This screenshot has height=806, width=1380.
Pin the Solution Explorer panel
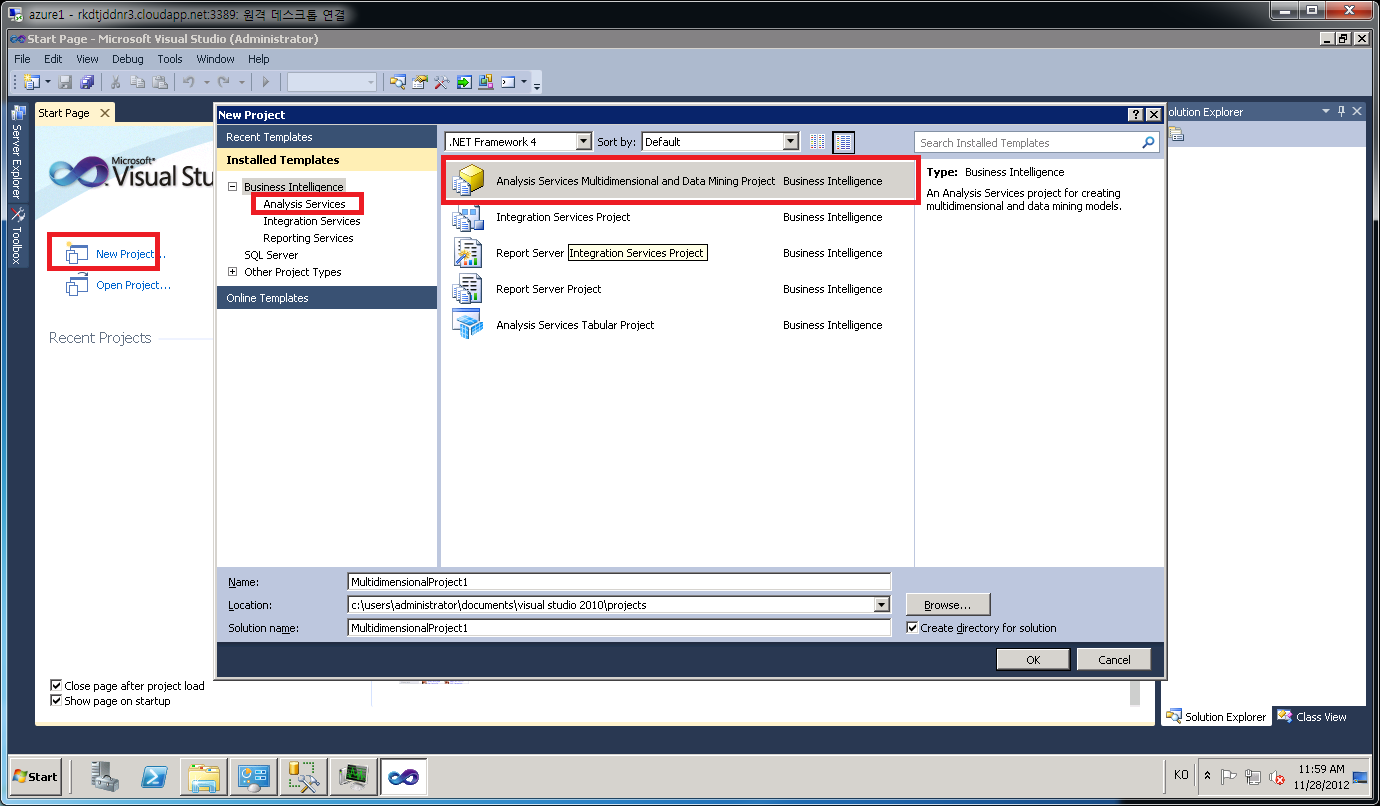[x=1341, y=111]
